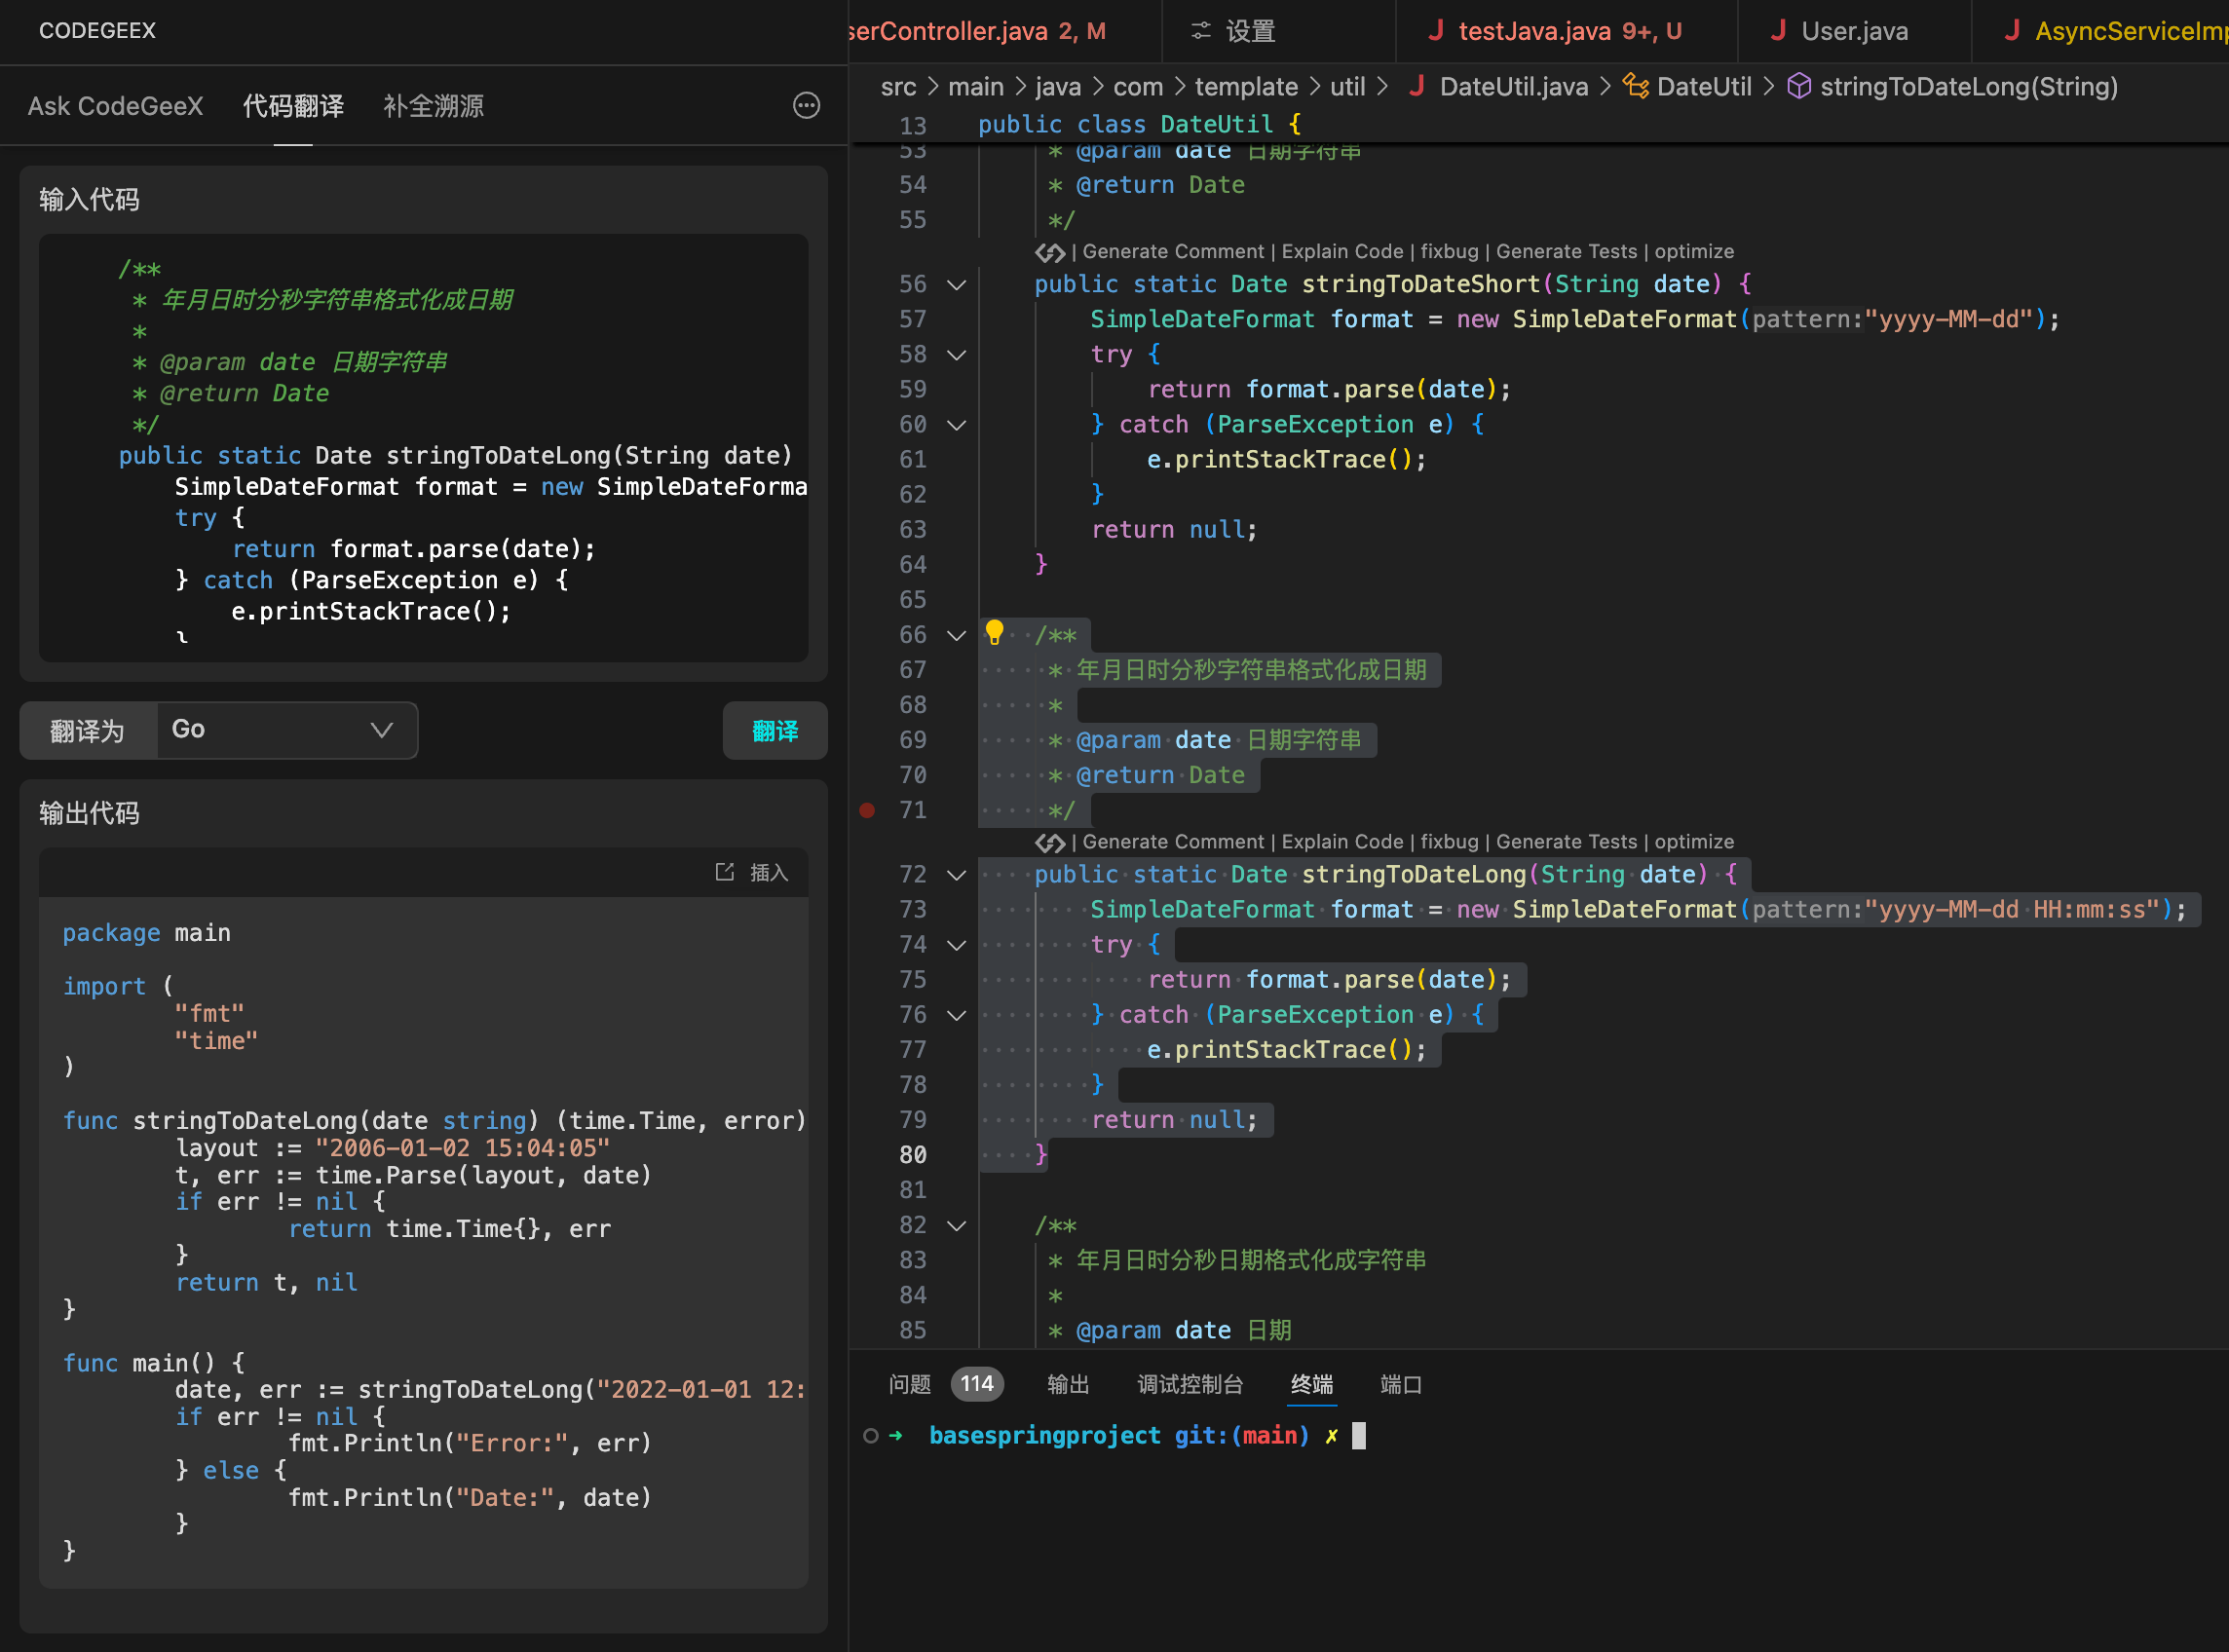
Task: Open the 问题 problems panel tab
Action: click(909, 1384)
